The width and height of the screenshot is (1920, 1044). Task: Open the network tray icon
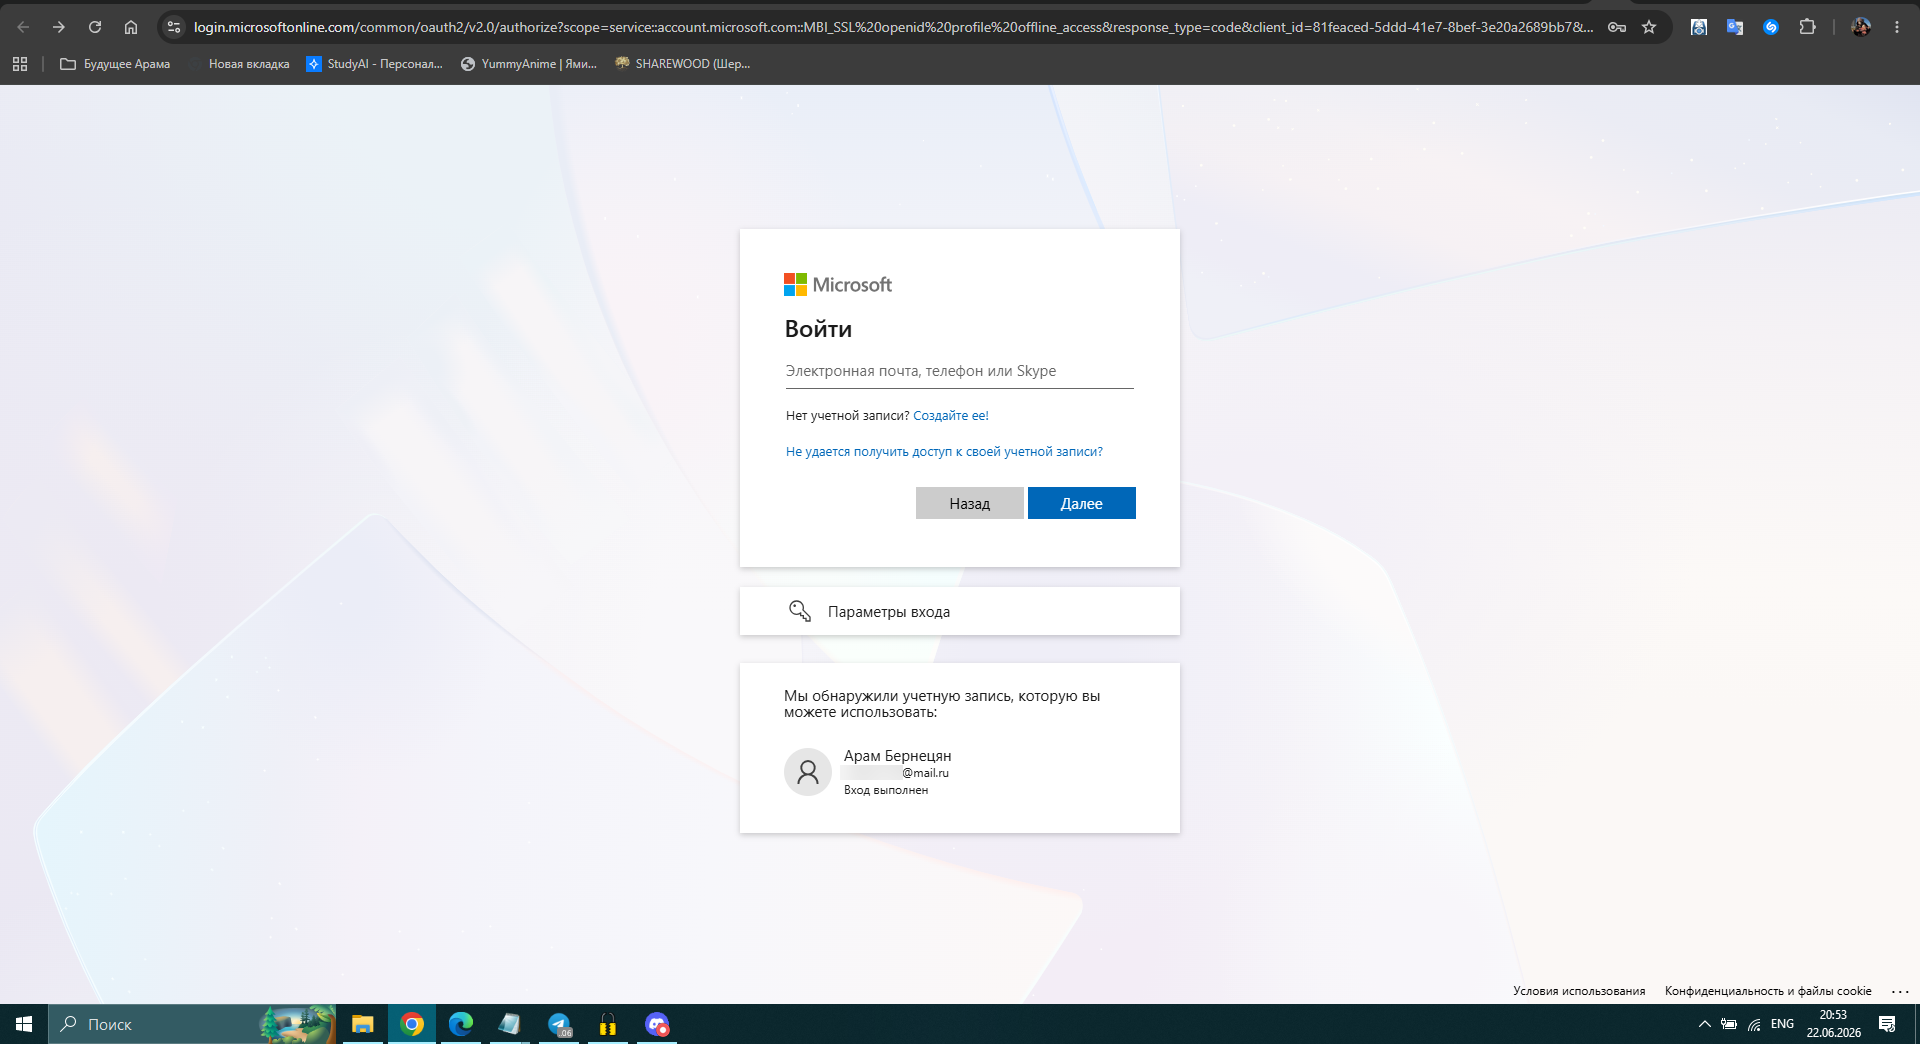pos(1755,1024)
